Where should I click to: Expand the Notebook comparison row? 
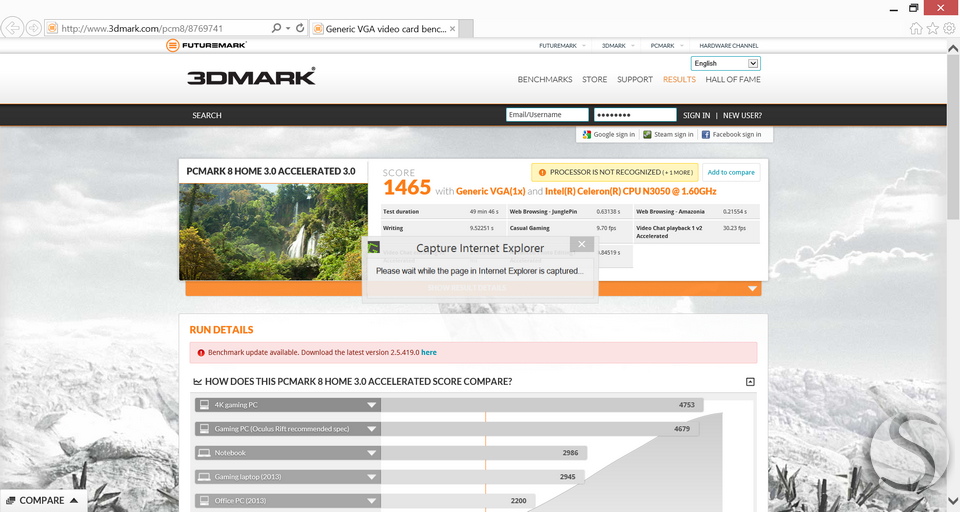(x=371, y=453)
